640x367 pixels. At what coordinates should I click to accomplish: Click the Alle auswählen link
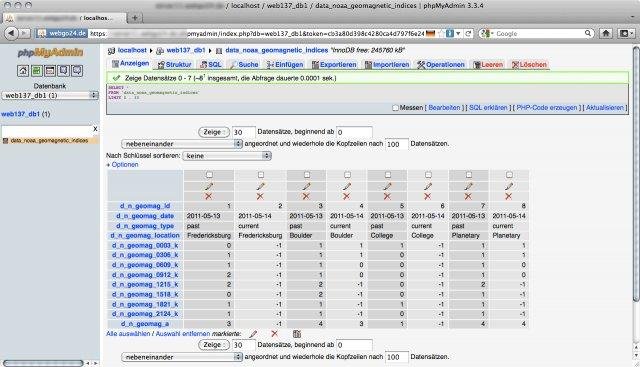pos(128,334)
